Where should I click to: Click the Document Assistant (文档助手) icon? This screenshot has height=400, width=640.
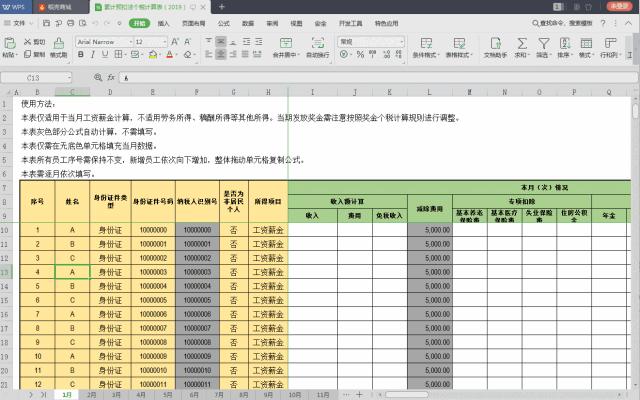496,43
